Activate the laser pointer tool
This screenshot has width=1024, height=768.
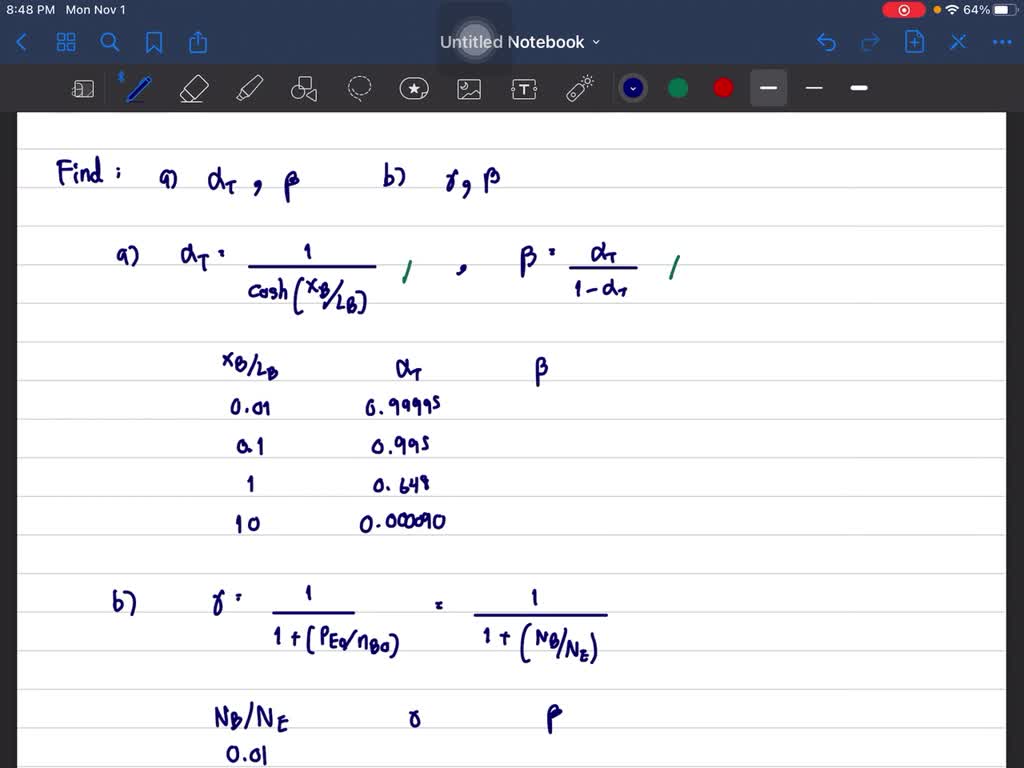(579, 88)
